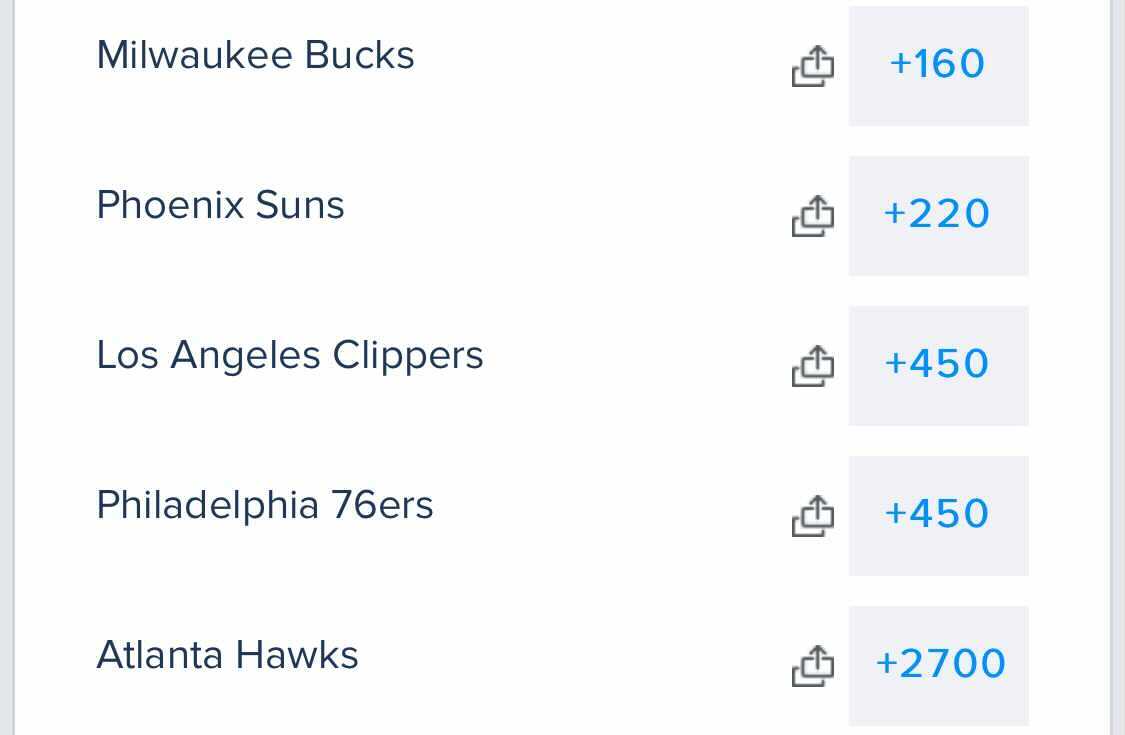Image resolution: width=1125 pixels, height=735 pixels.
Task: Add Milwaukee Bucks +160 odds to betslip
Action: pyautogui.click(x=938, y=66)
